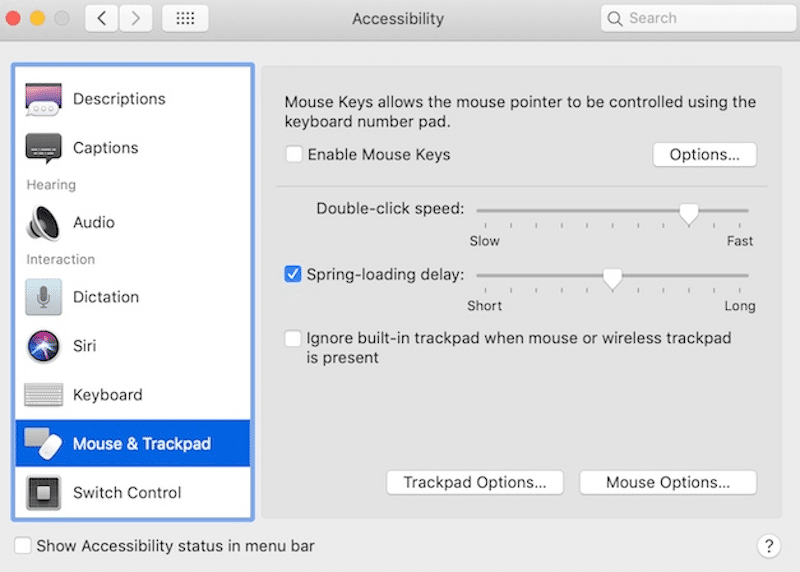800x572 pixels.
Task: Open Mouse Options button
Action: [667, 482]
